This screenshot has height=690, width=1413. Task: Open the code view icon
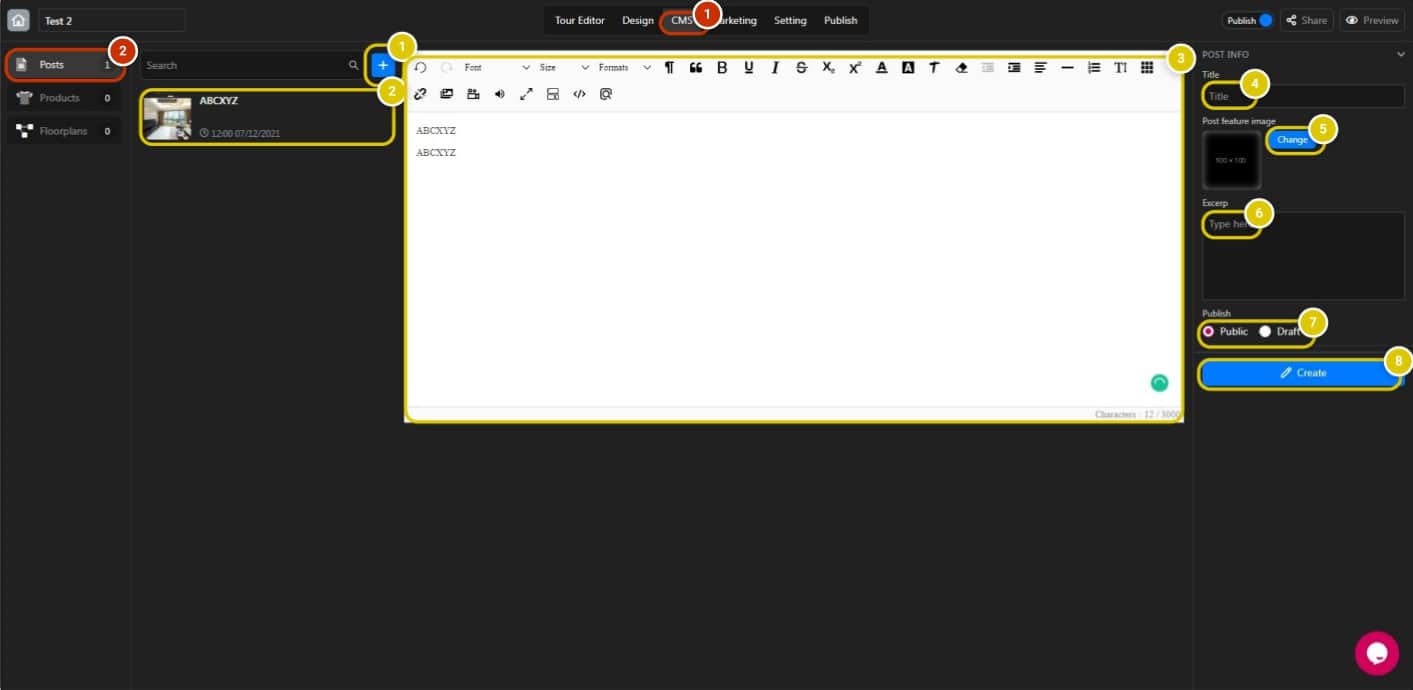579,94
